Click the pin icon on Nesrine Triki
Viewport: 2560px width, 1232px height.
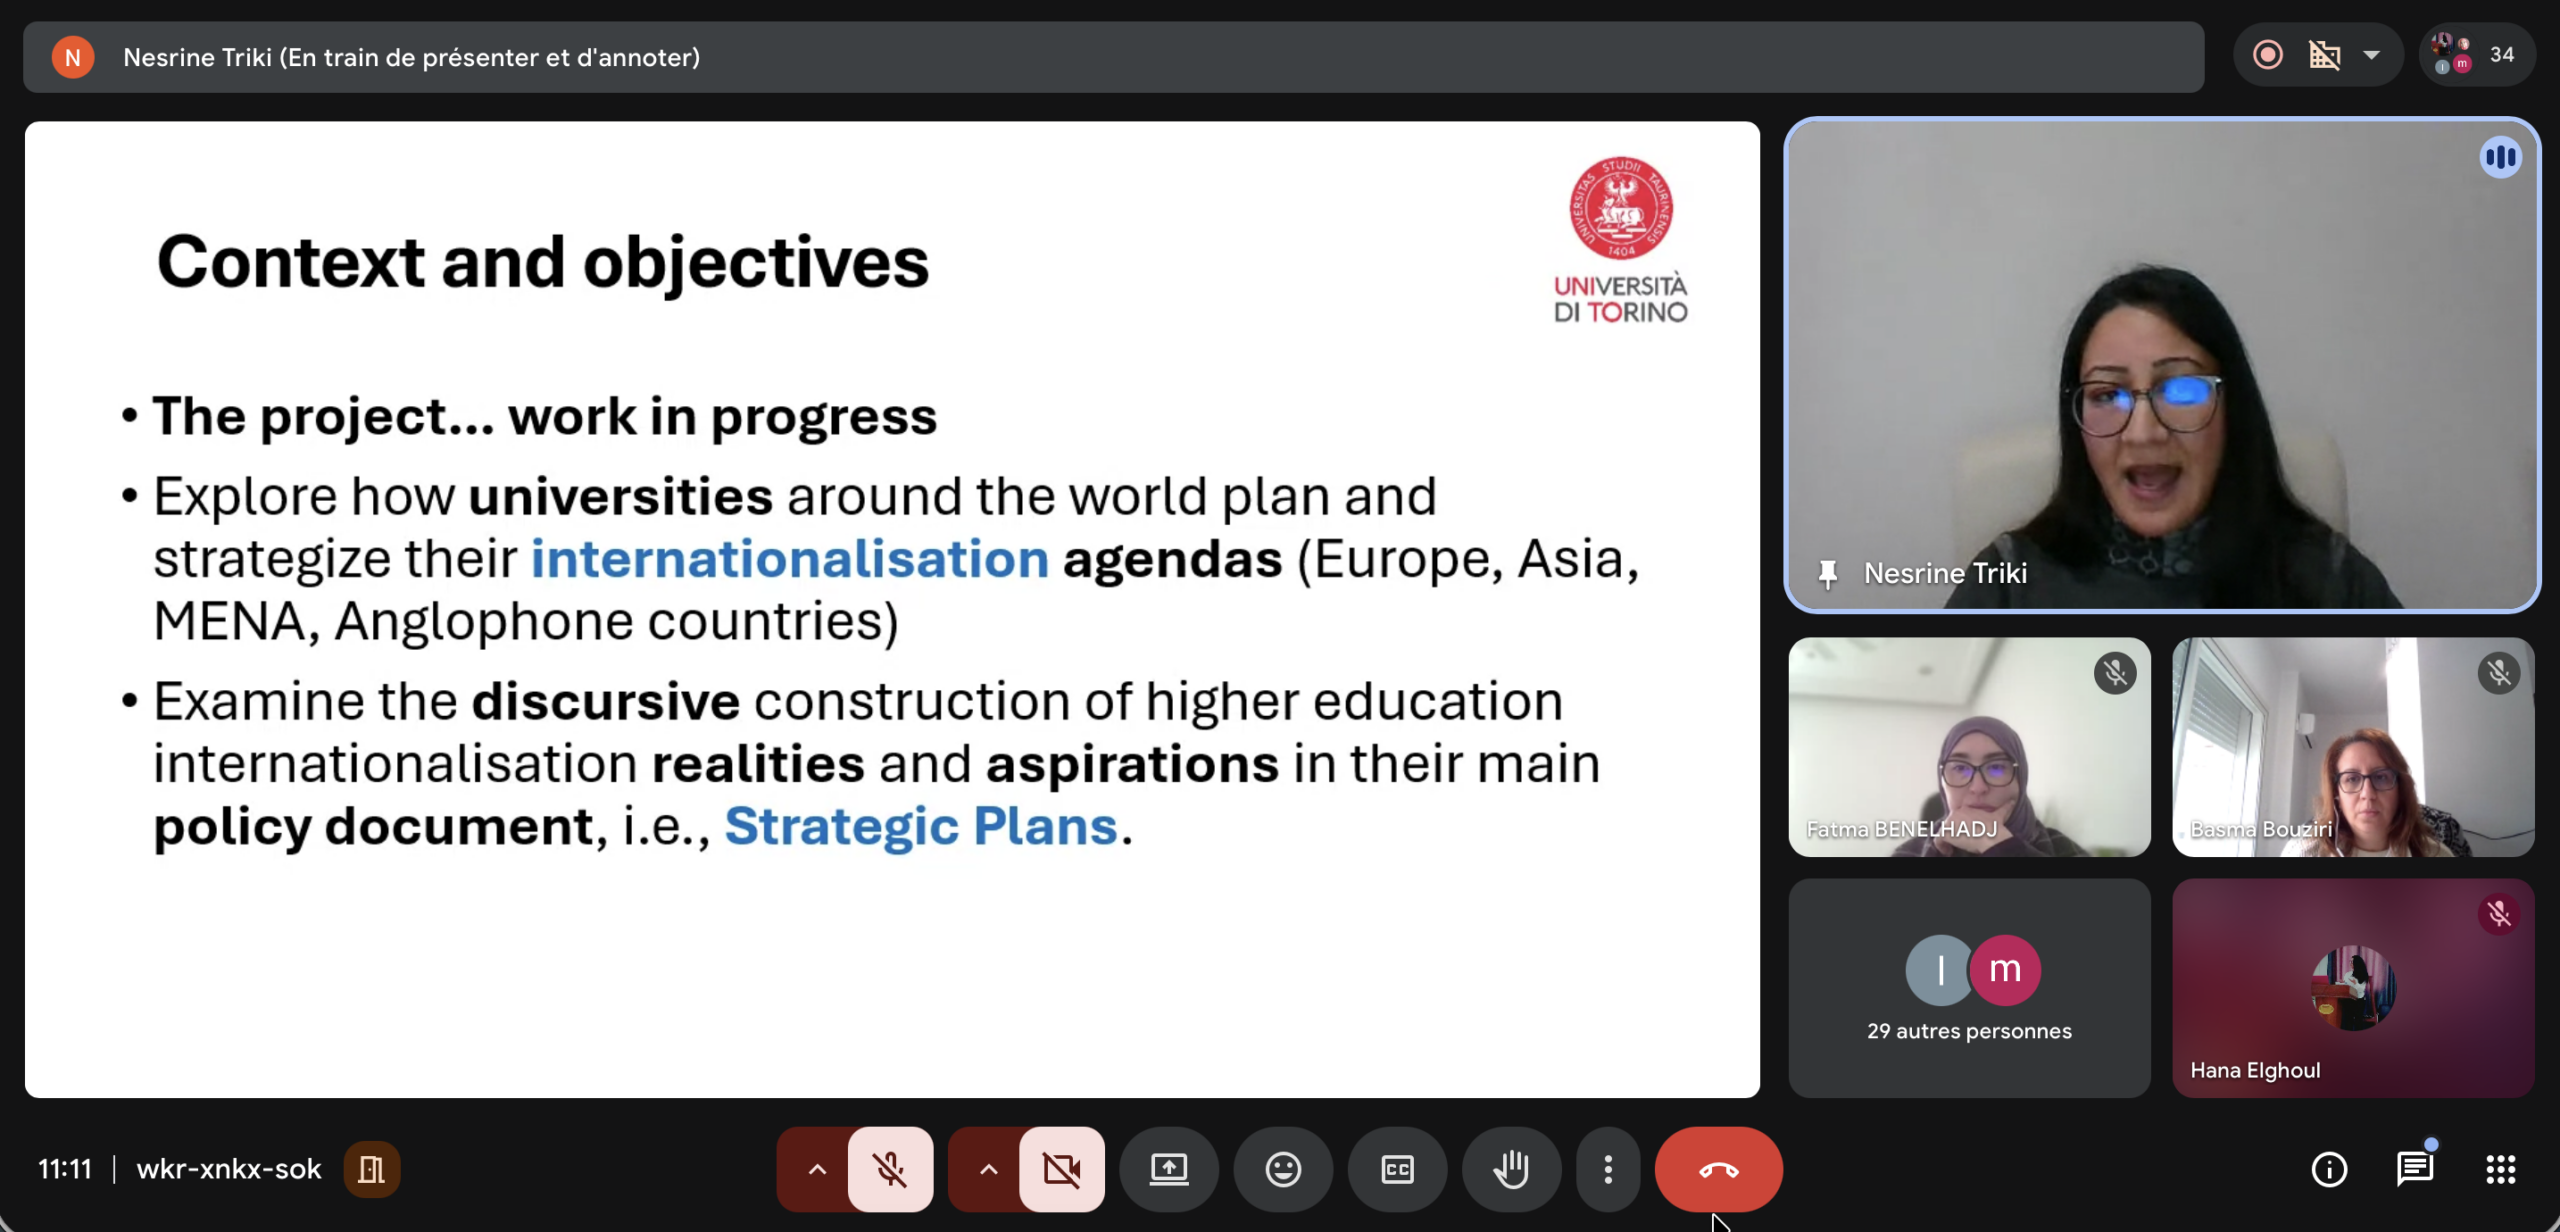click(1827, 574)
